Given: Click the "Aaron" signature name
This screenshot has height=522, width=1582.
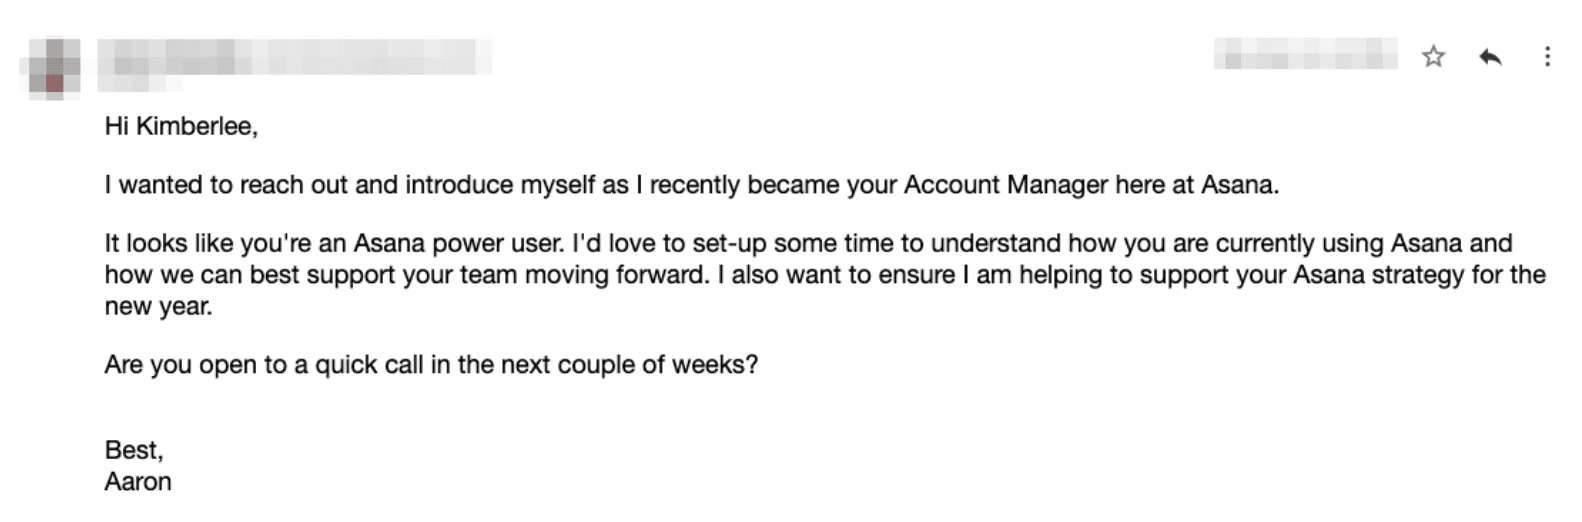Looking at the screenshot, I should [x=138, y=482].
